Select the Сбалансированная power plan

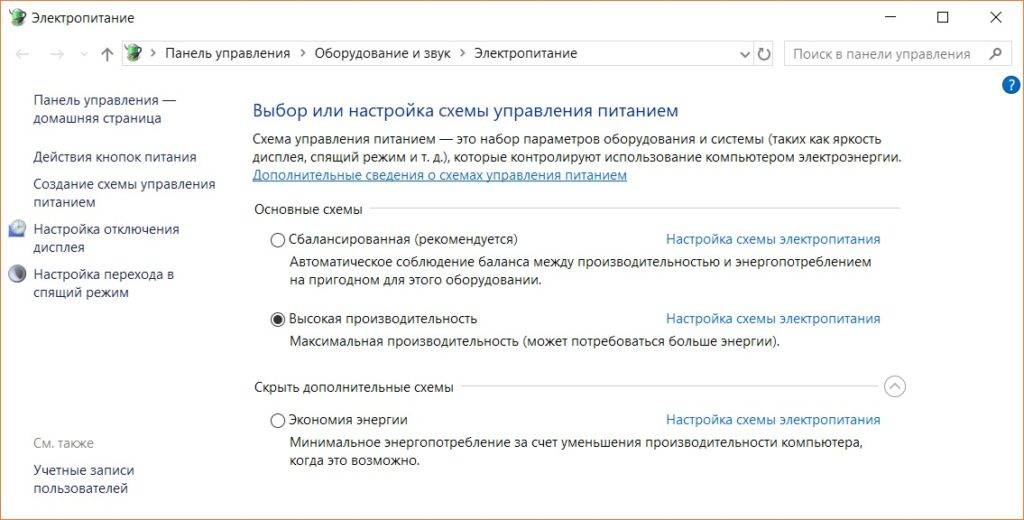tap(278, 240)
